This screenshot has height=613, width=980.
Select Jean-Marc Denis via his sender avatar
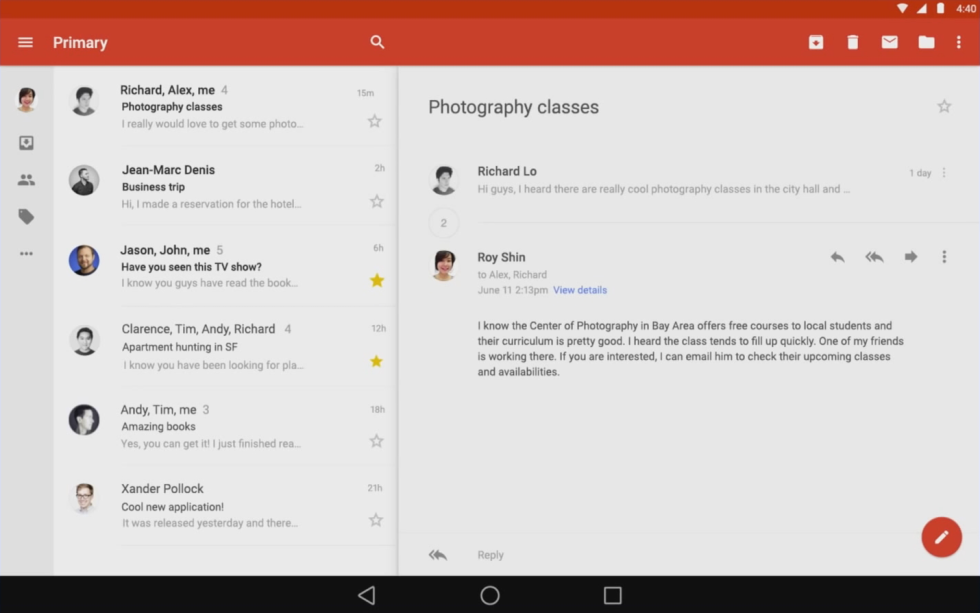tap(84, 178)
